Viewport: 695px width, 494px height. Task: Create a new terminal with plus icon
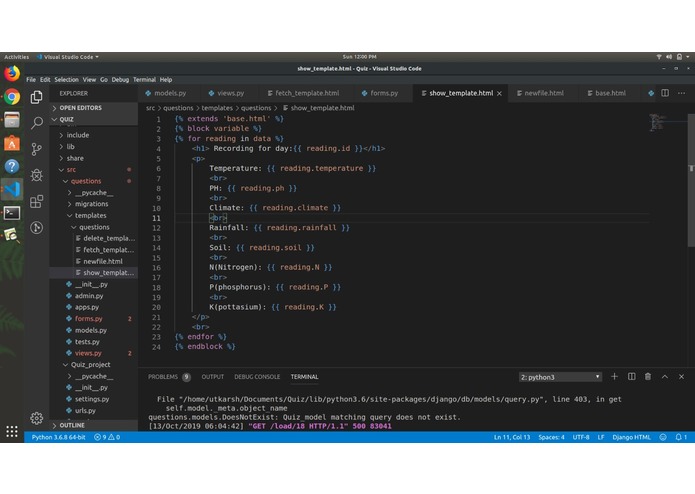pyautogui.click(x=614, y=377)
